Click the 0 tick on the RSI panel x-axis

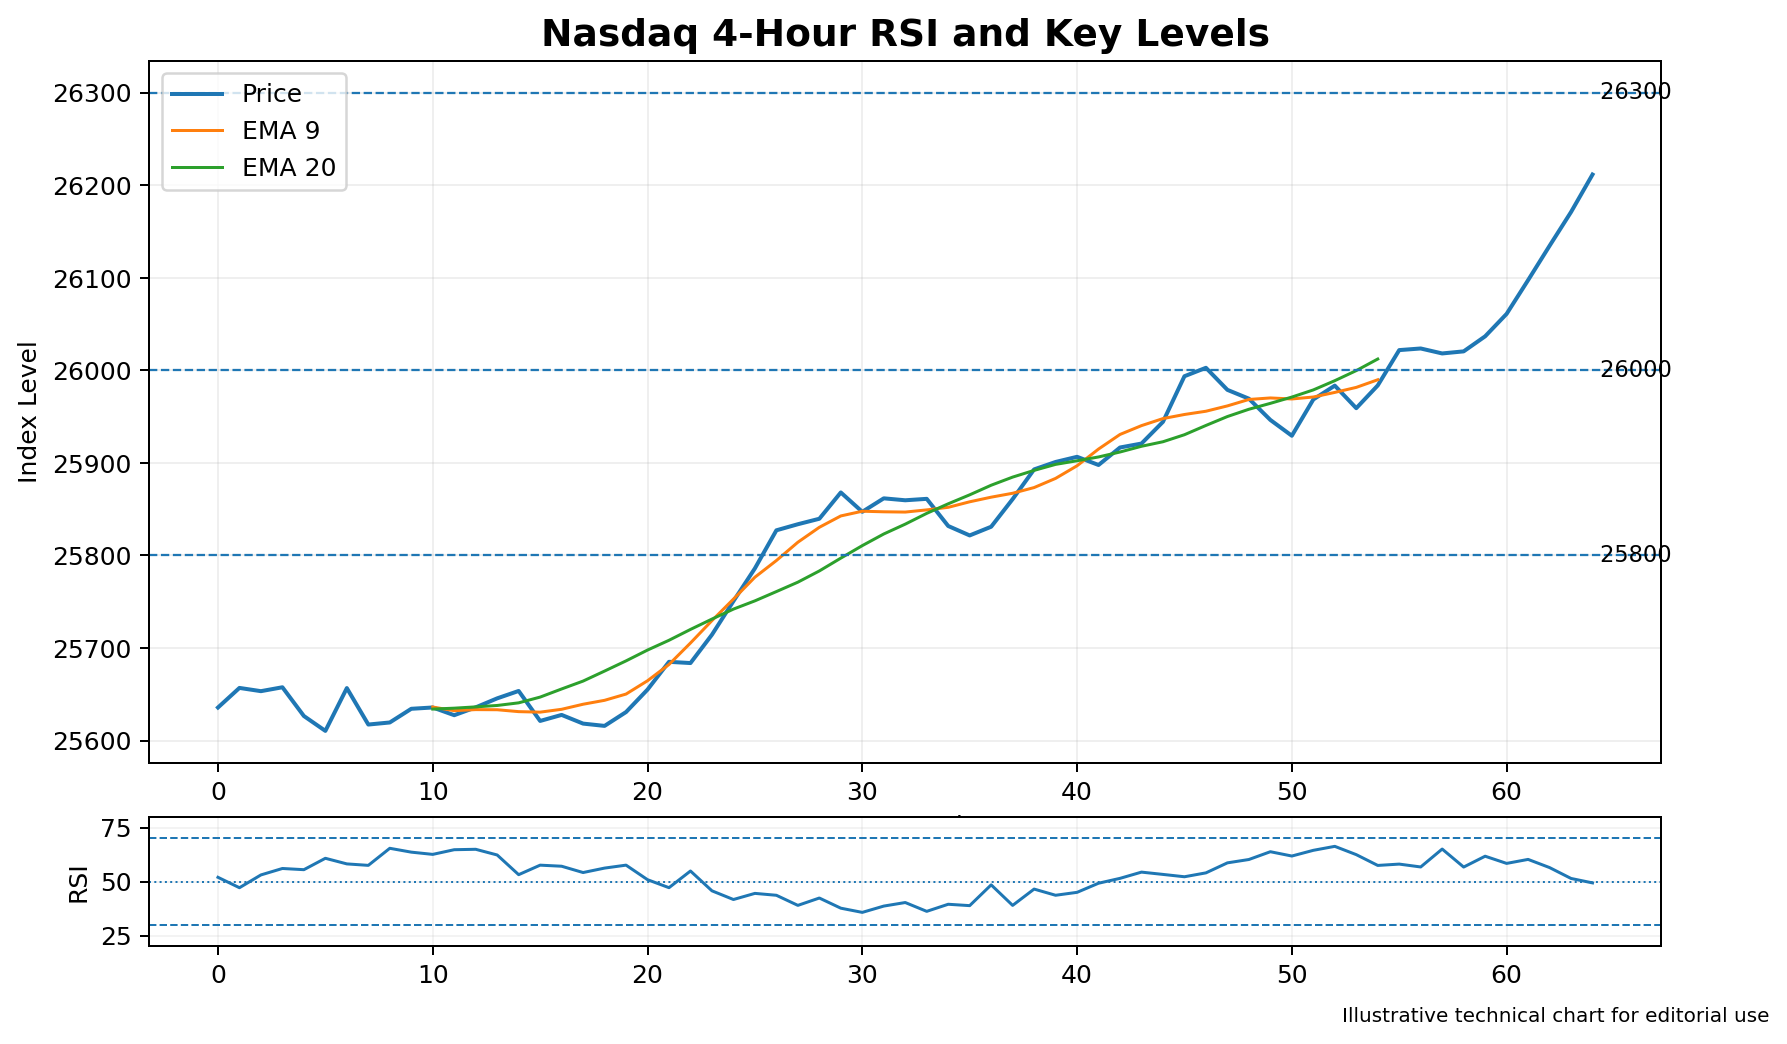tap(218, 974)
